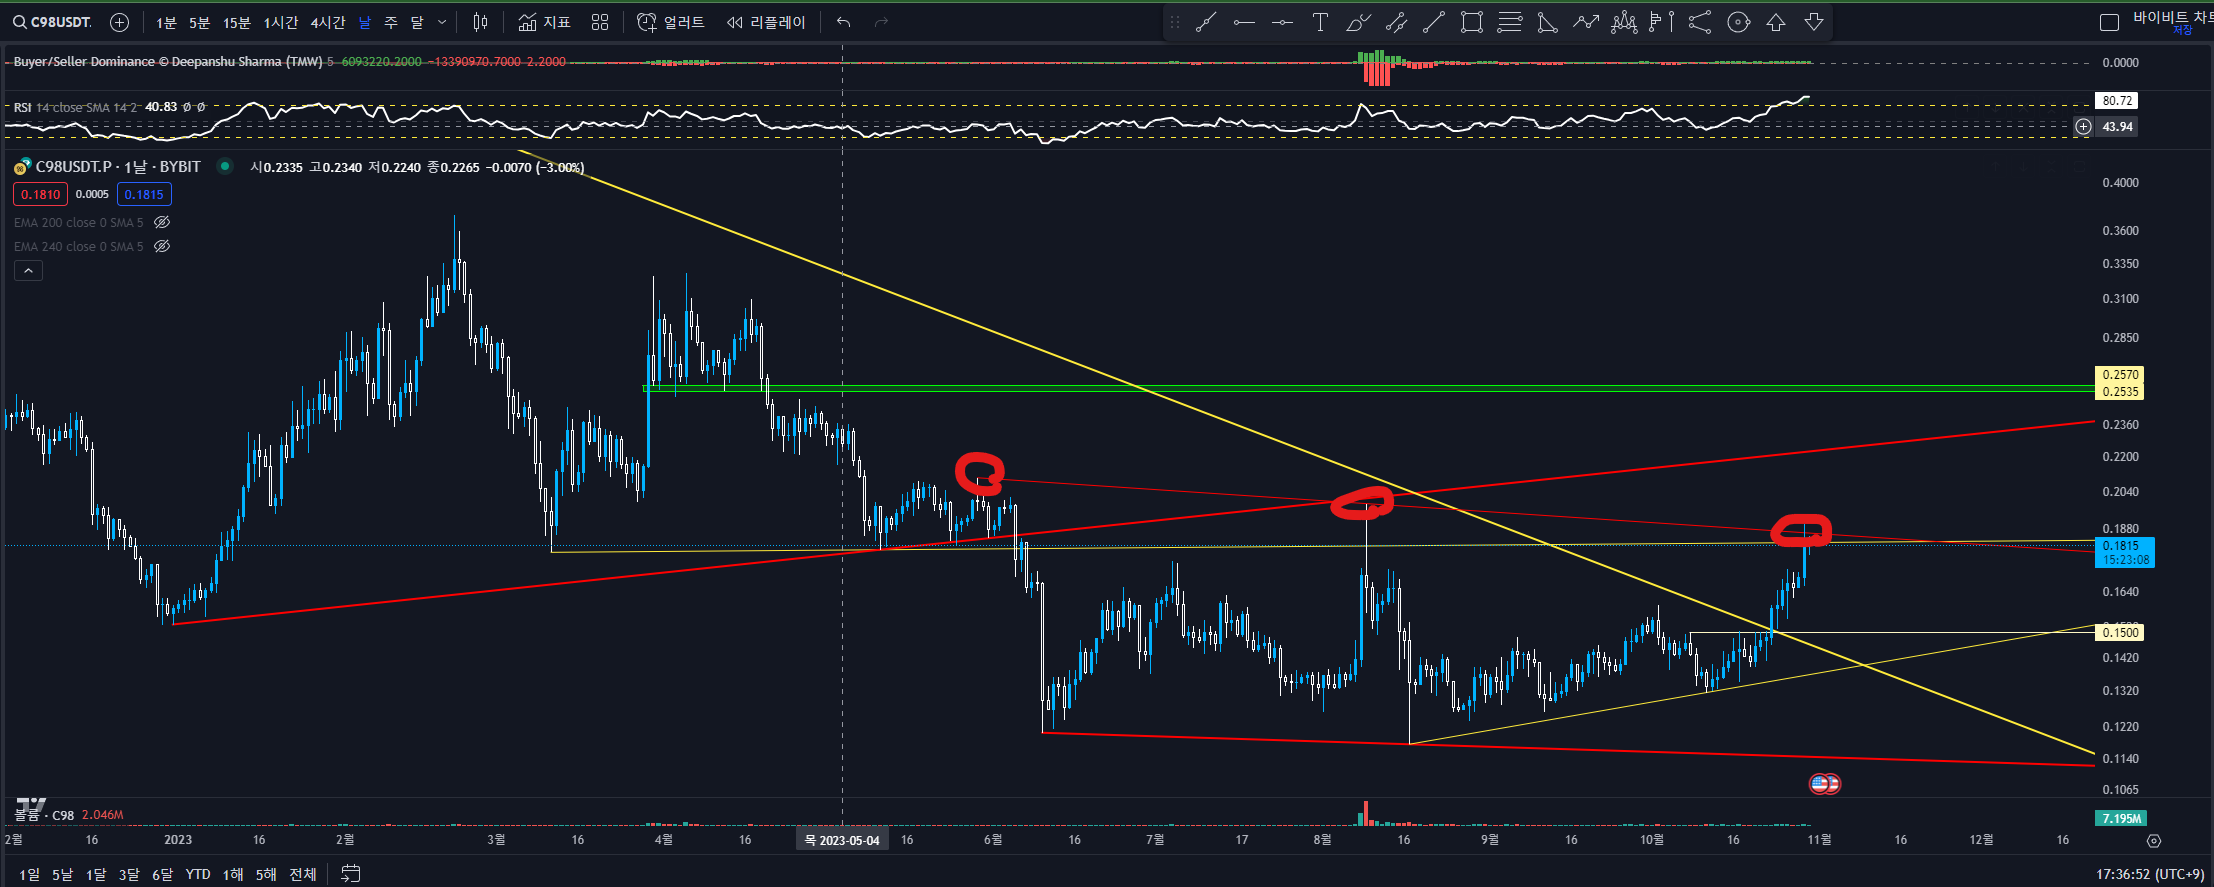The height and width of the screenshot is (887, 2214).
Task: Select the 4시간 interval
Action: click(x=328, y=22)
